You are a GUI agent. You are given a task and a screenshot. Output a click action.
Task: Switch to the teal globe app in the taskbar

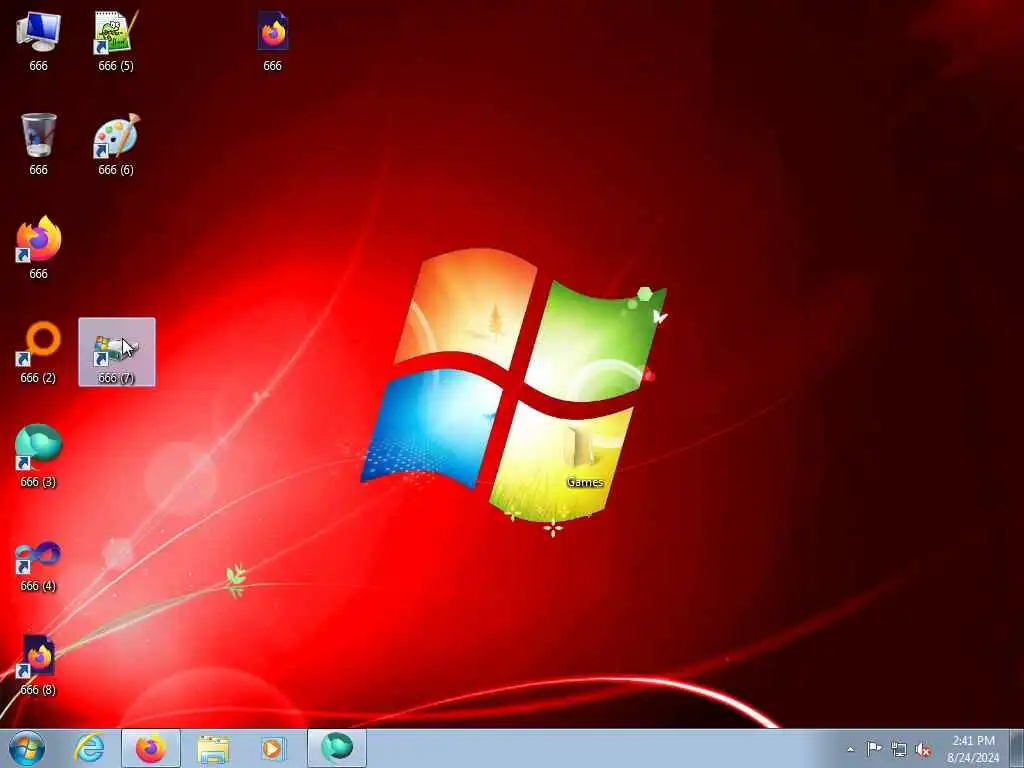click(x=336, y=748)
